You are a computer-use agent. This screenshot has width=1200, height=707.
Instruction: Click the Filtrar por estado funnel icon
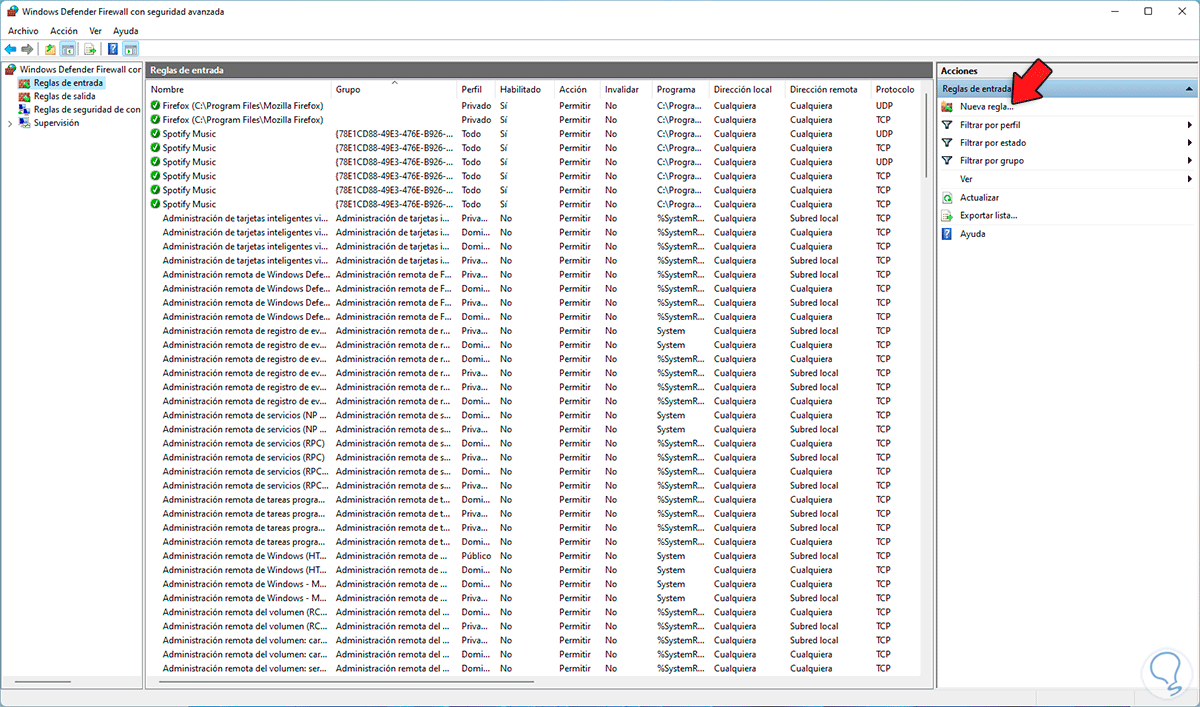947,143
